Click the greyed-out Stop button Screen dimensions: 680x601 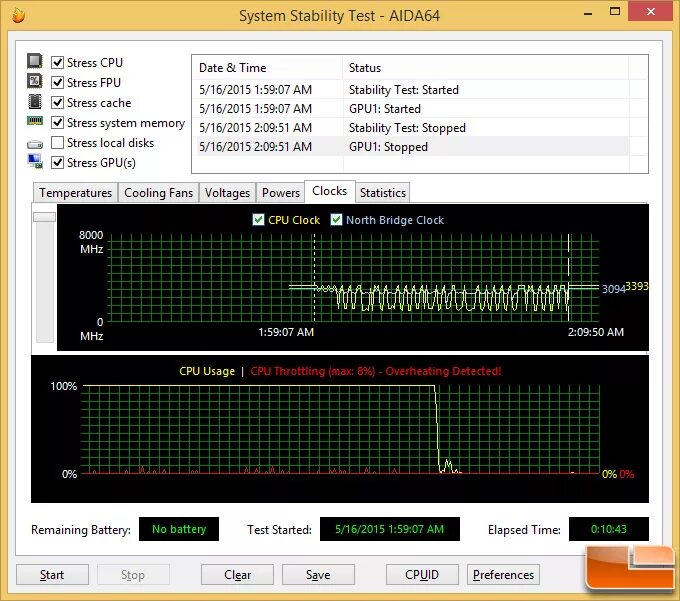[133, 575]
